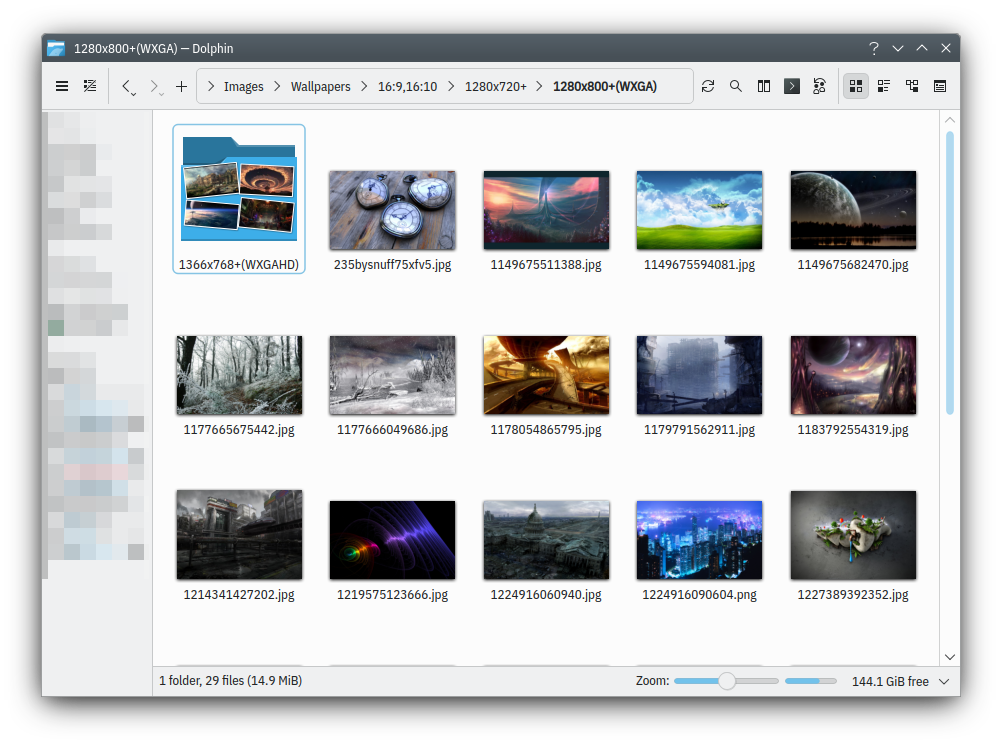The image size is (1002, 746).
Task: Maximize the Dolphin window
Action: 921,49
